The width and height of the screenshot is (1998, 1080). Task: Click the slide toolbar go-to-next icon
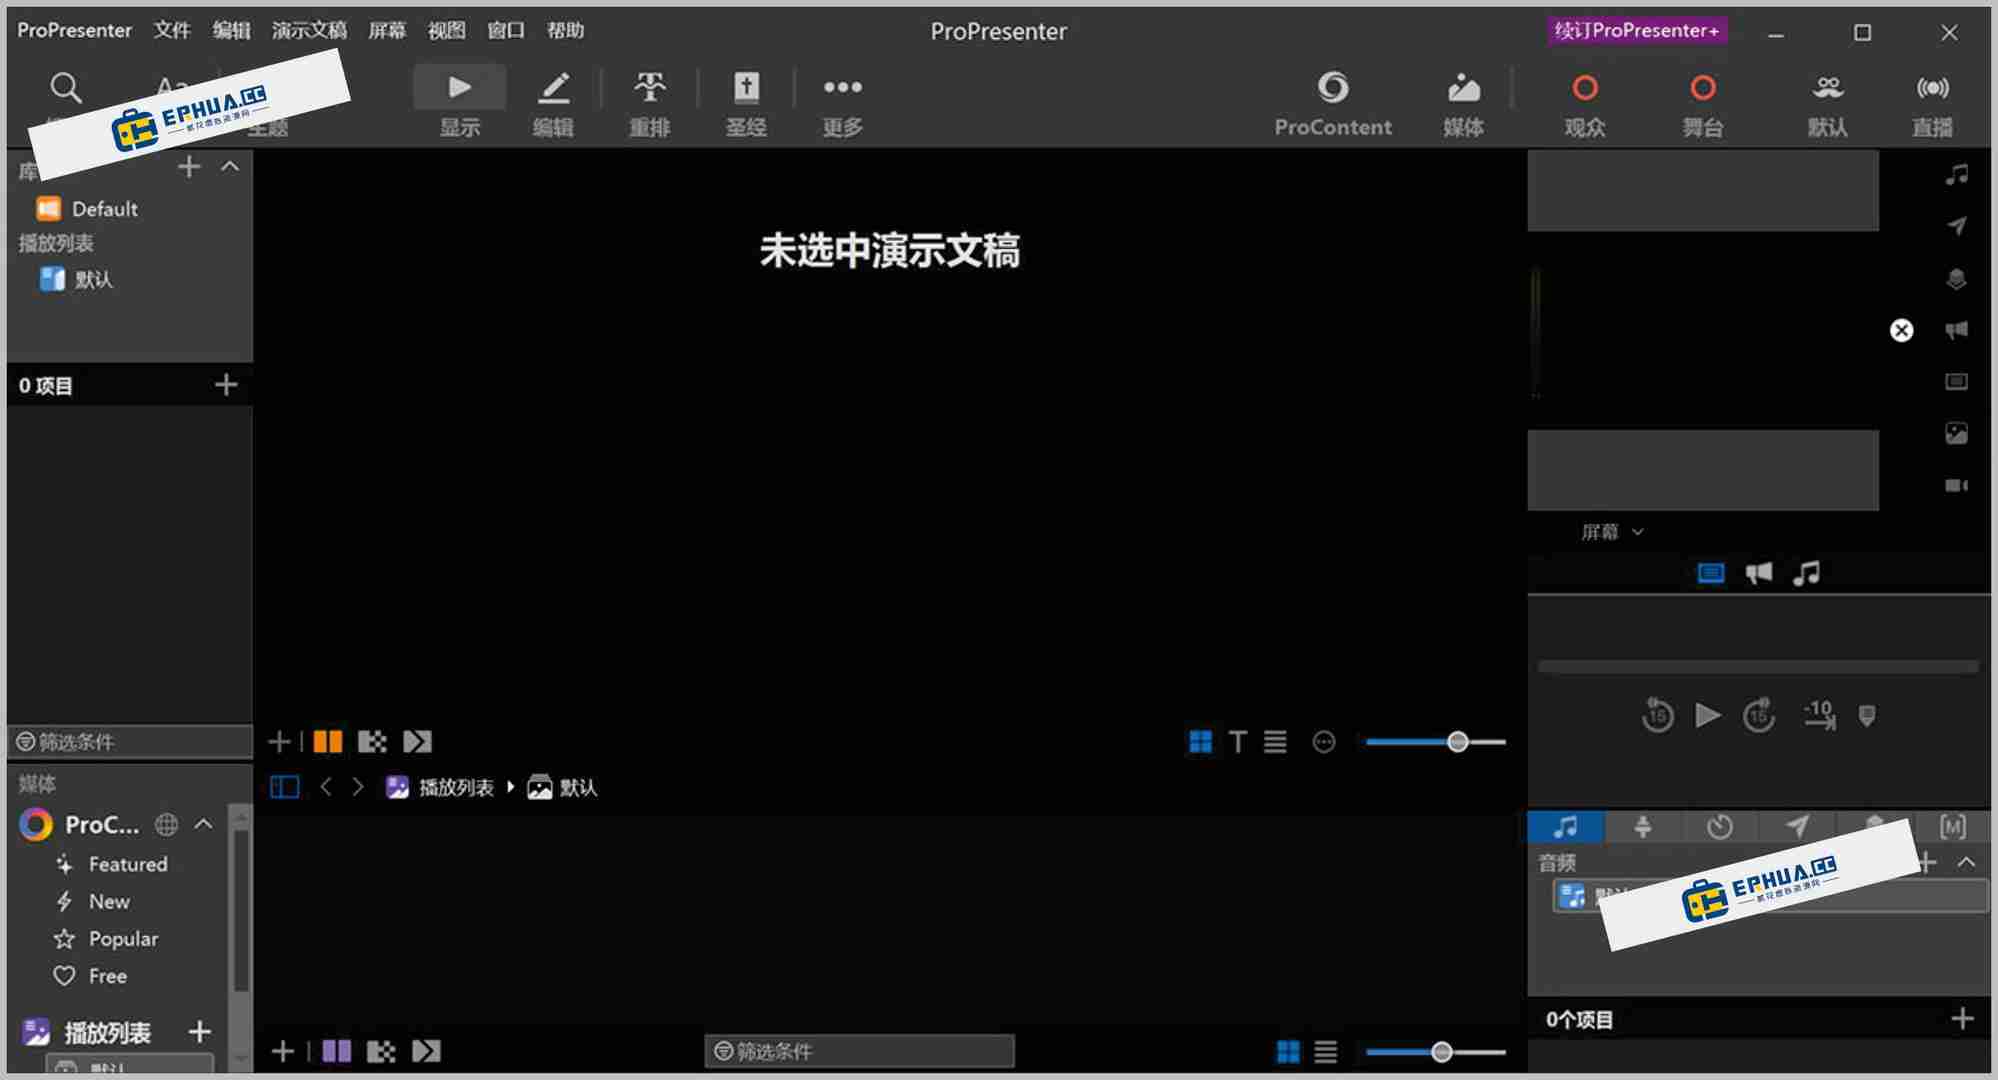pos(417,742)
